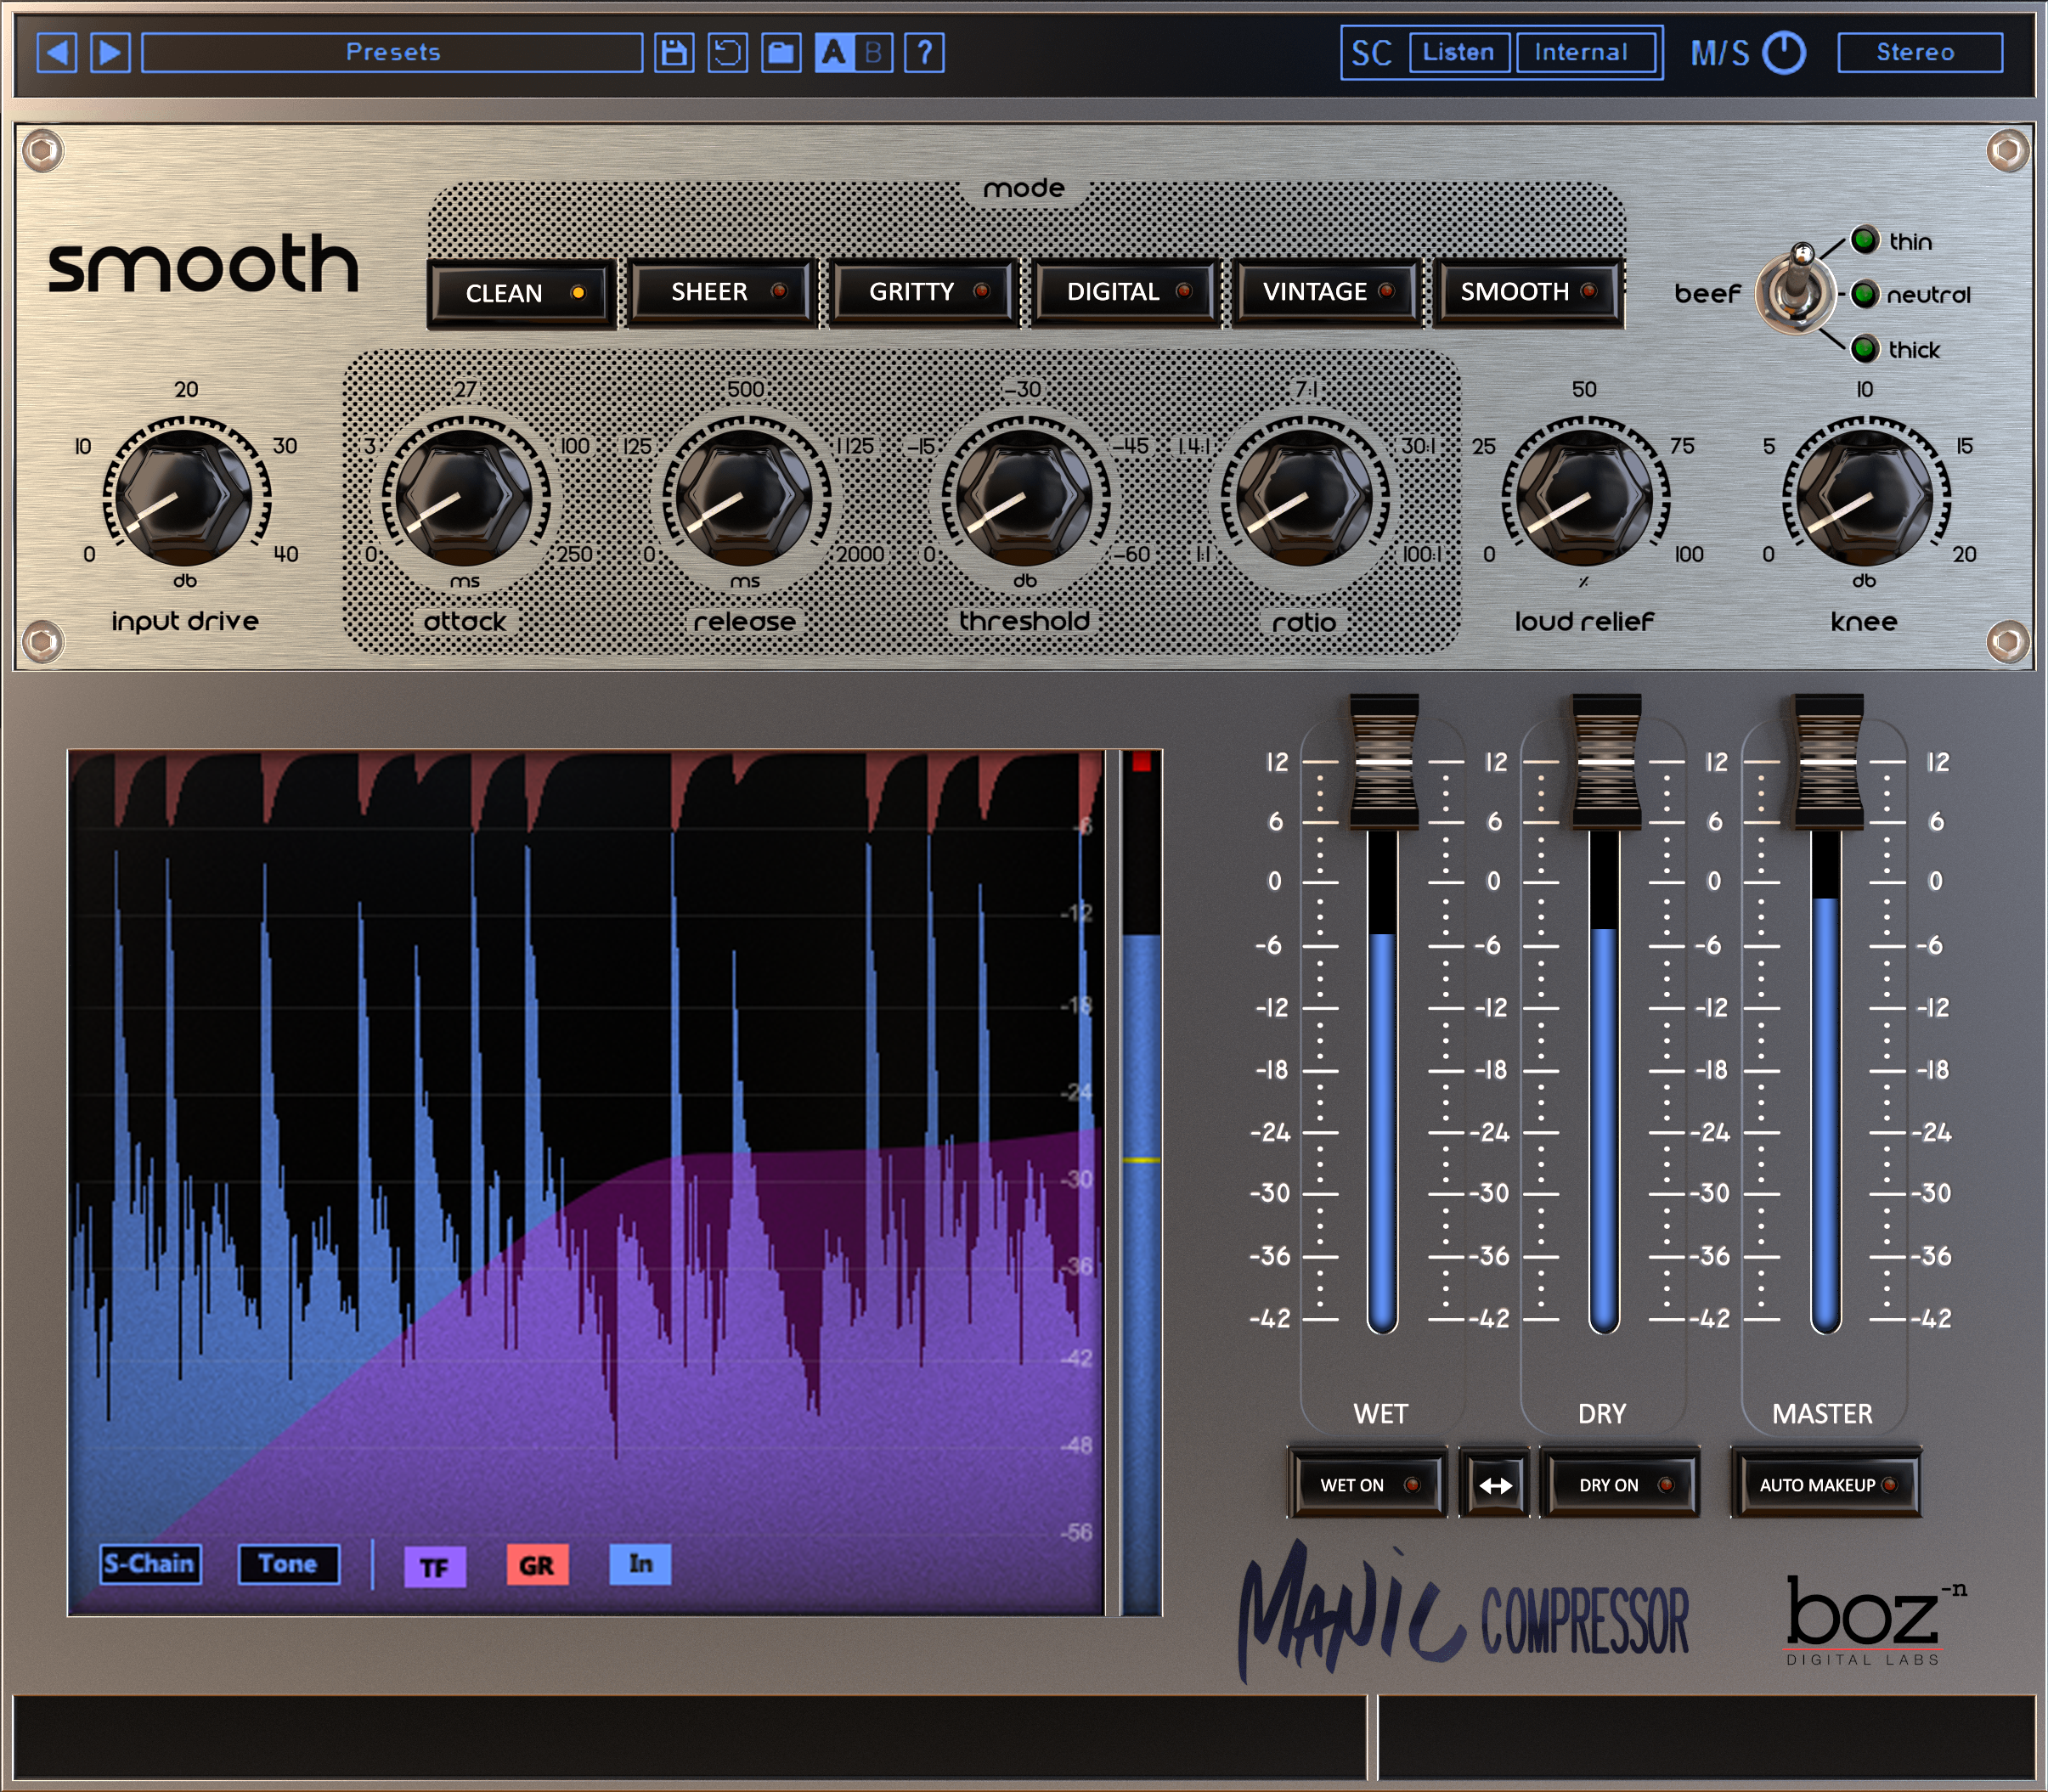2048x1792 pixels.
Task: Switch to the B setting slot
Action: [x=874, y=53]
